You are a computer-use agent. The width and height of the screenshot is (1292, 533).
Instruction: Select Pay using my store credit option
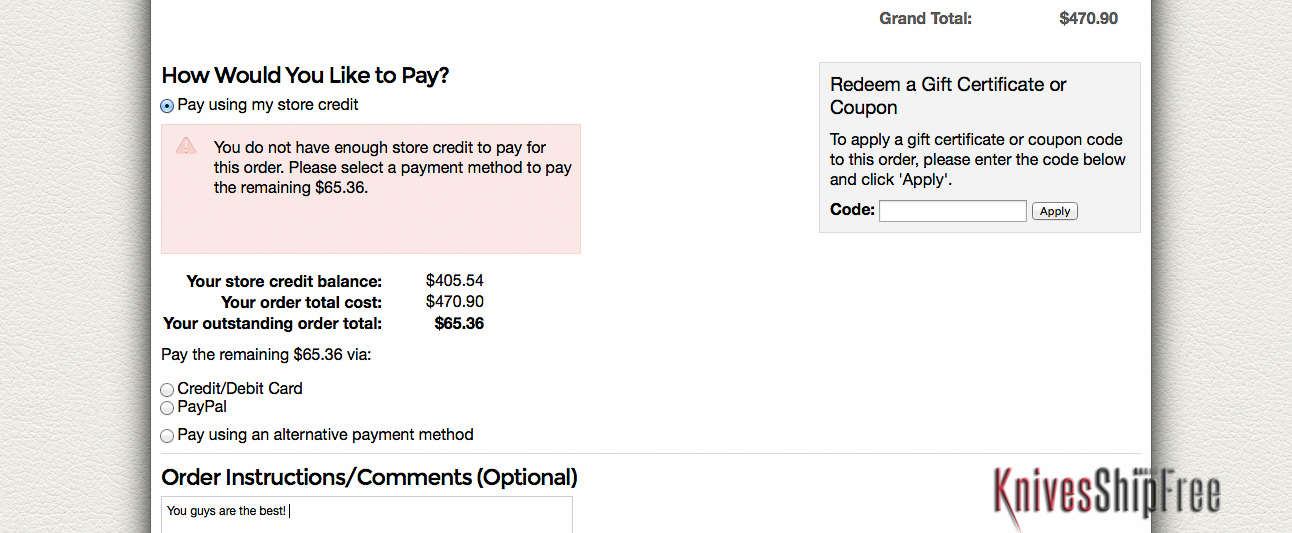pos(167,105)
